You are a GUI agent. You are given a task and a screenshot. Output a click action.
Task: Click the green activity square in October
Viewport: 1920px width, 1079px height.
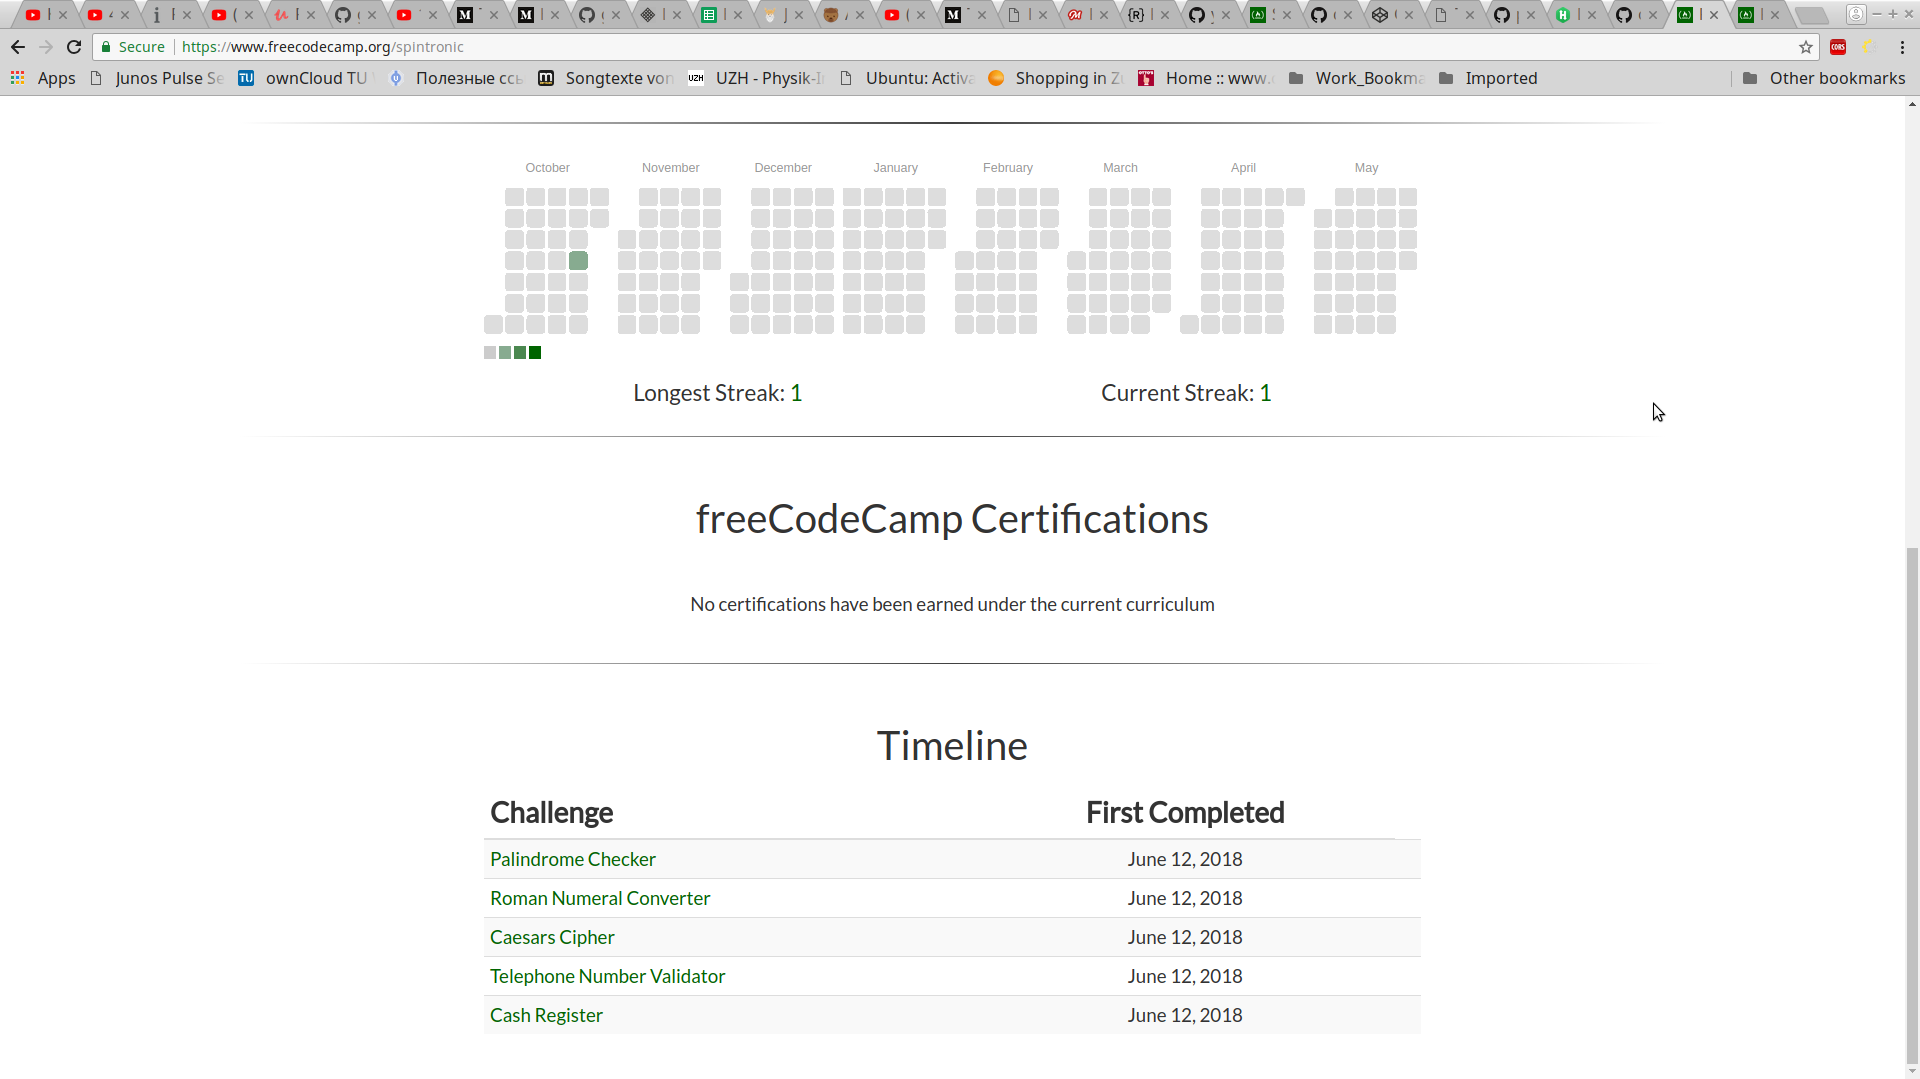point(577,260)
